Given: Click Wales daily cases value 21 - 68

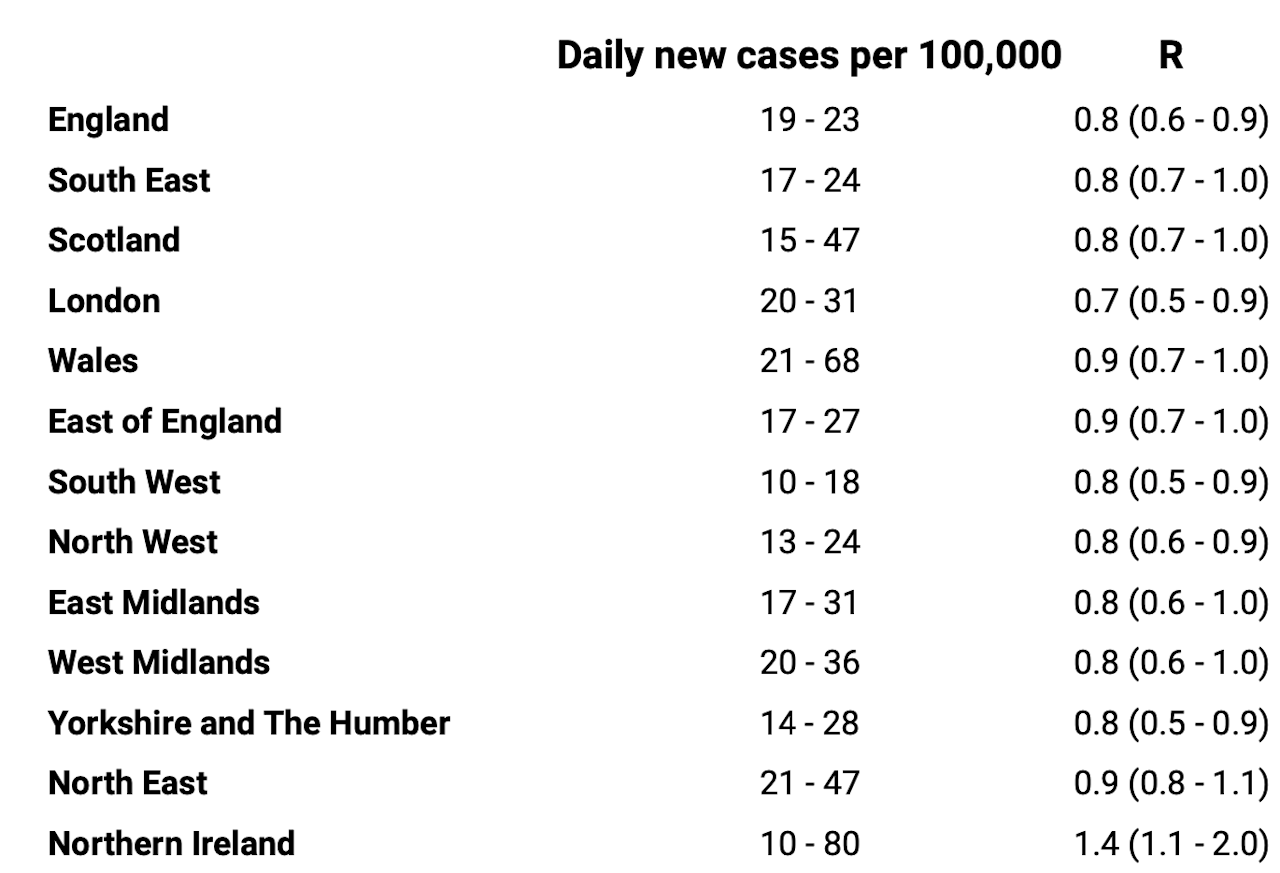Looking at the screenshot, I should click(x=809, y=361).
